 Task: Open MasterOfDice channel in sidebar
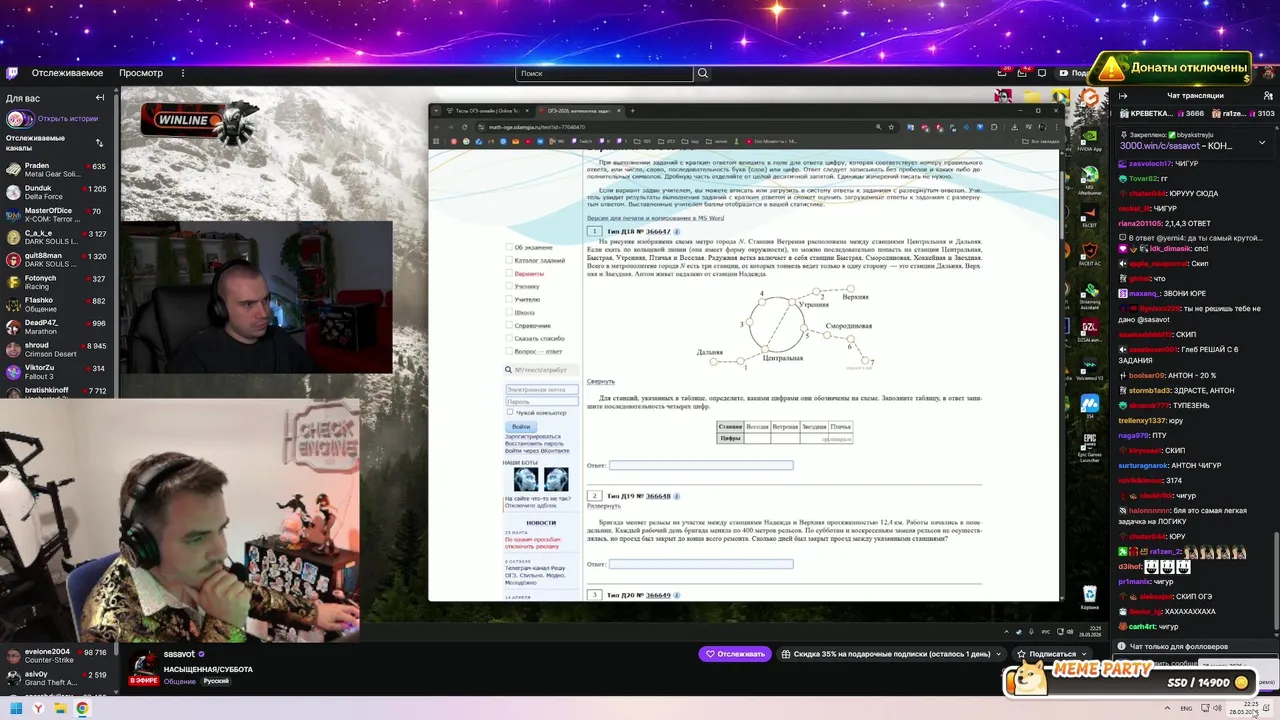tap(57, 214)
